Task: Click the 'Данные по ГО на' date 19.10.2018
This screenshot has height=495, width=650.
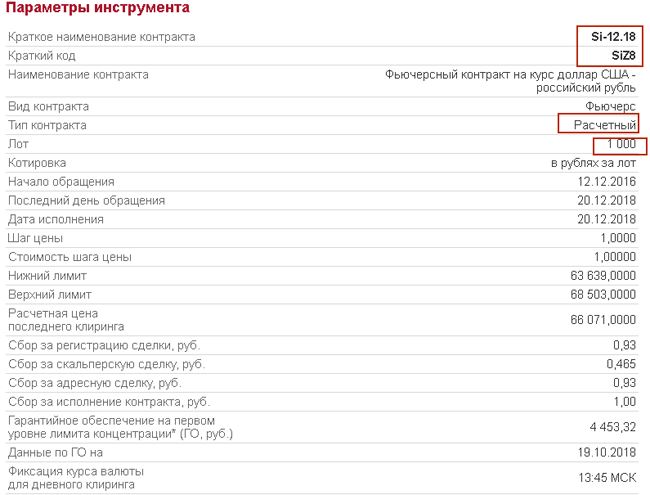Action: point(606,452)
